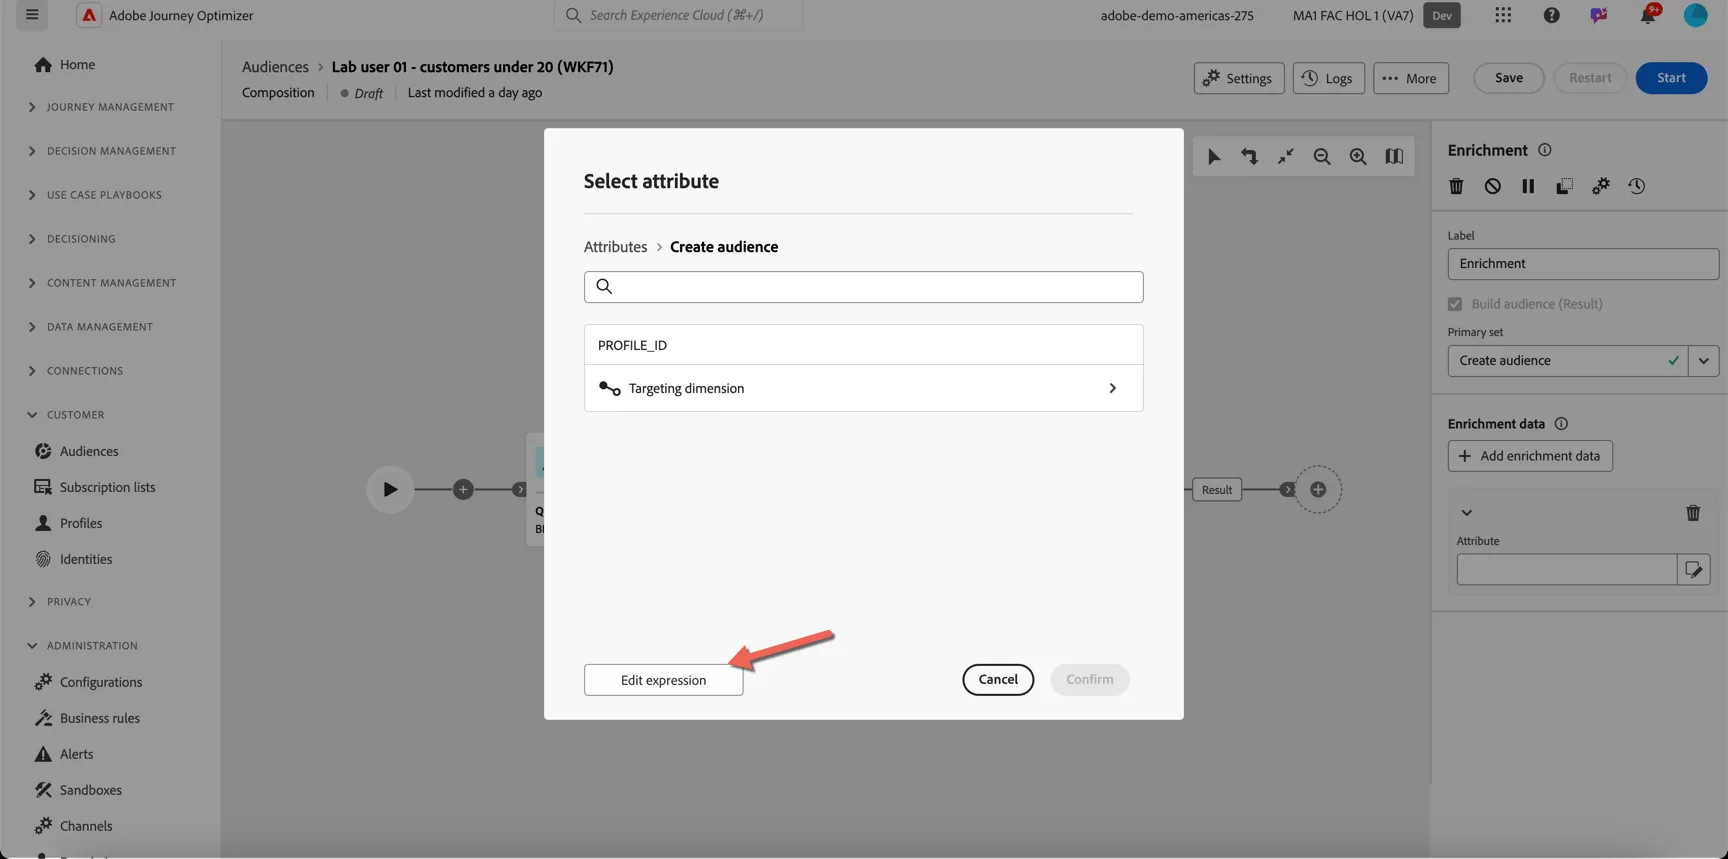
Task: Delete the Enrichment activity with trash icon
Action: point(1456,186)
